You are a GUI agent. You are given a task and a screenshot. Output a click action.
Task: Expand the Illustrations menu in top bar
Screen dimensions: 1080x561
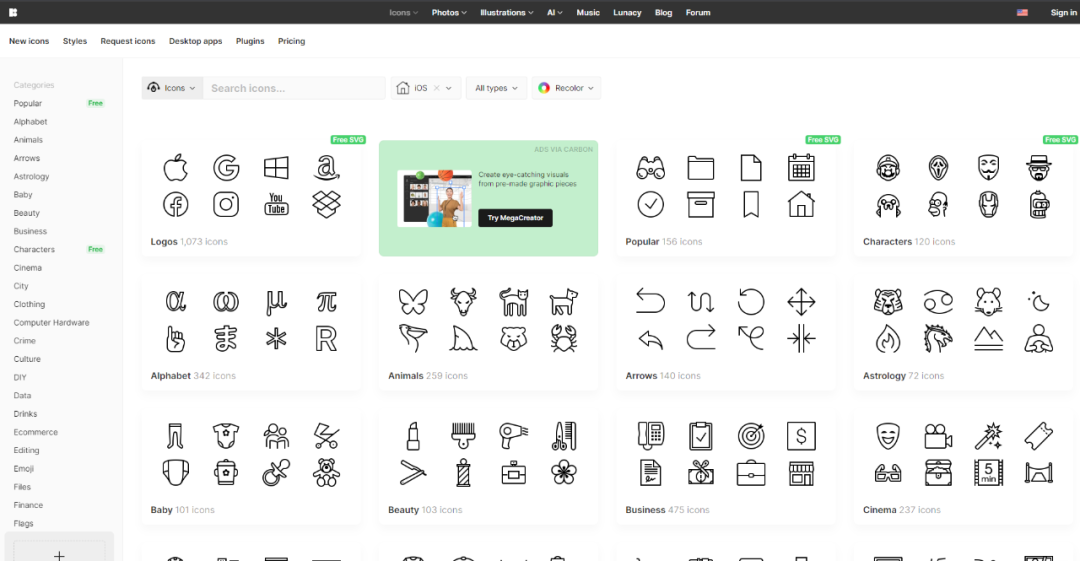tap(506, 12)
